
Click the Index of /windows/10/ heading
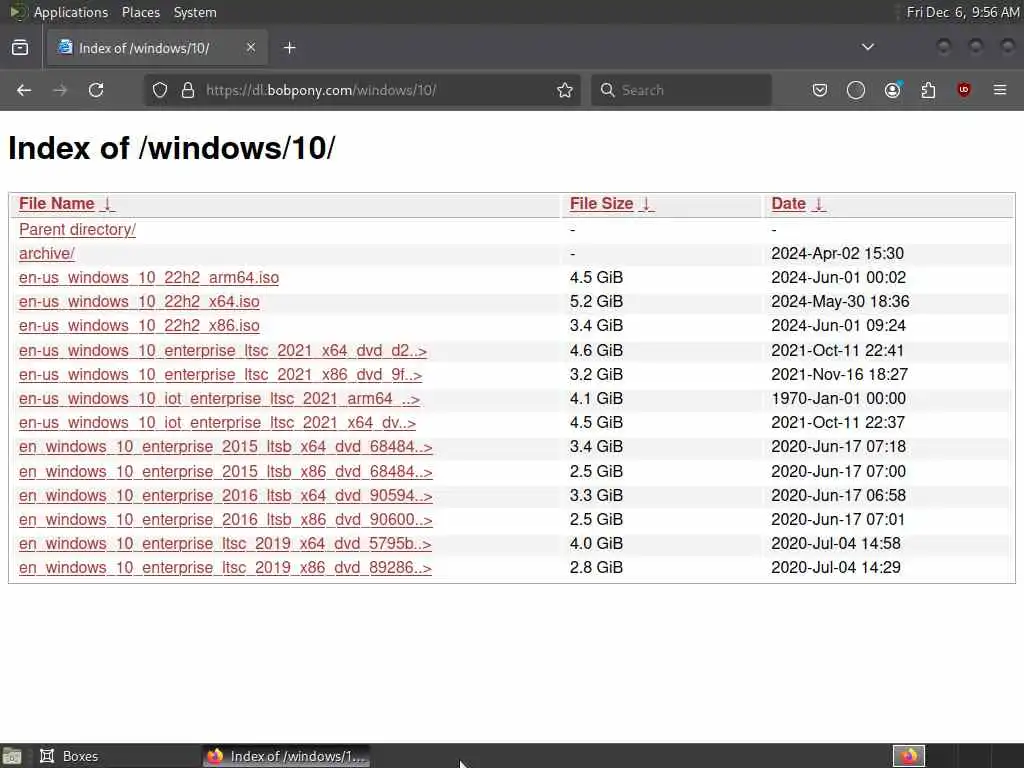coord(172,148)
